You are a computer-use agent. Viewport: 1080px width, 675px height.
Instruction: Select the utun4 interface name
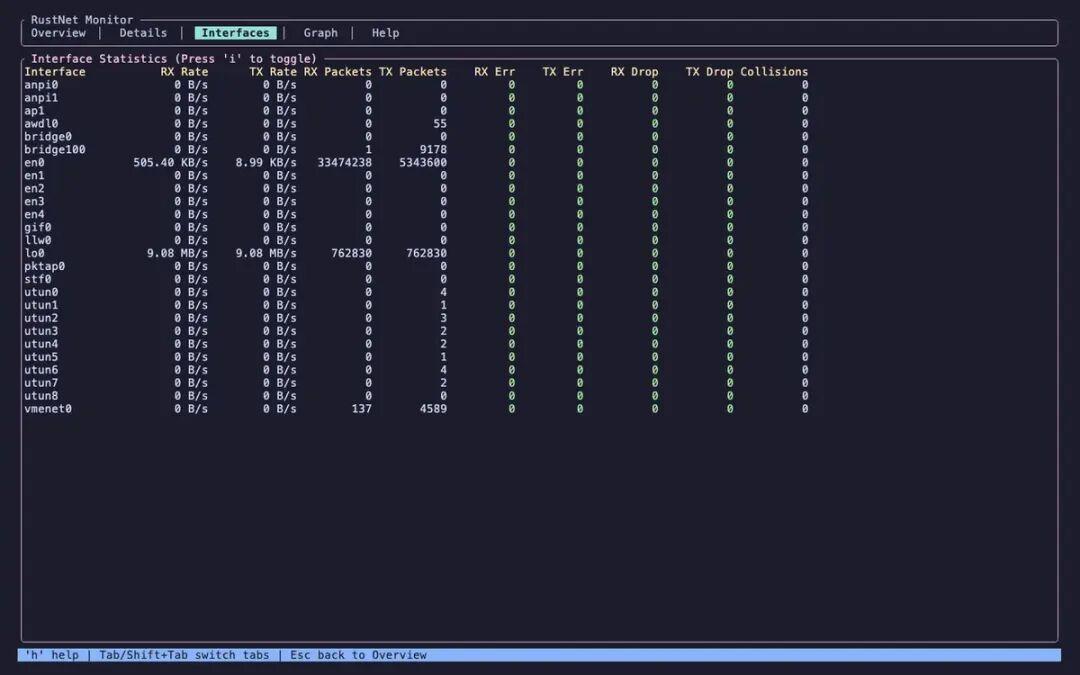click(x=41, y=344)
